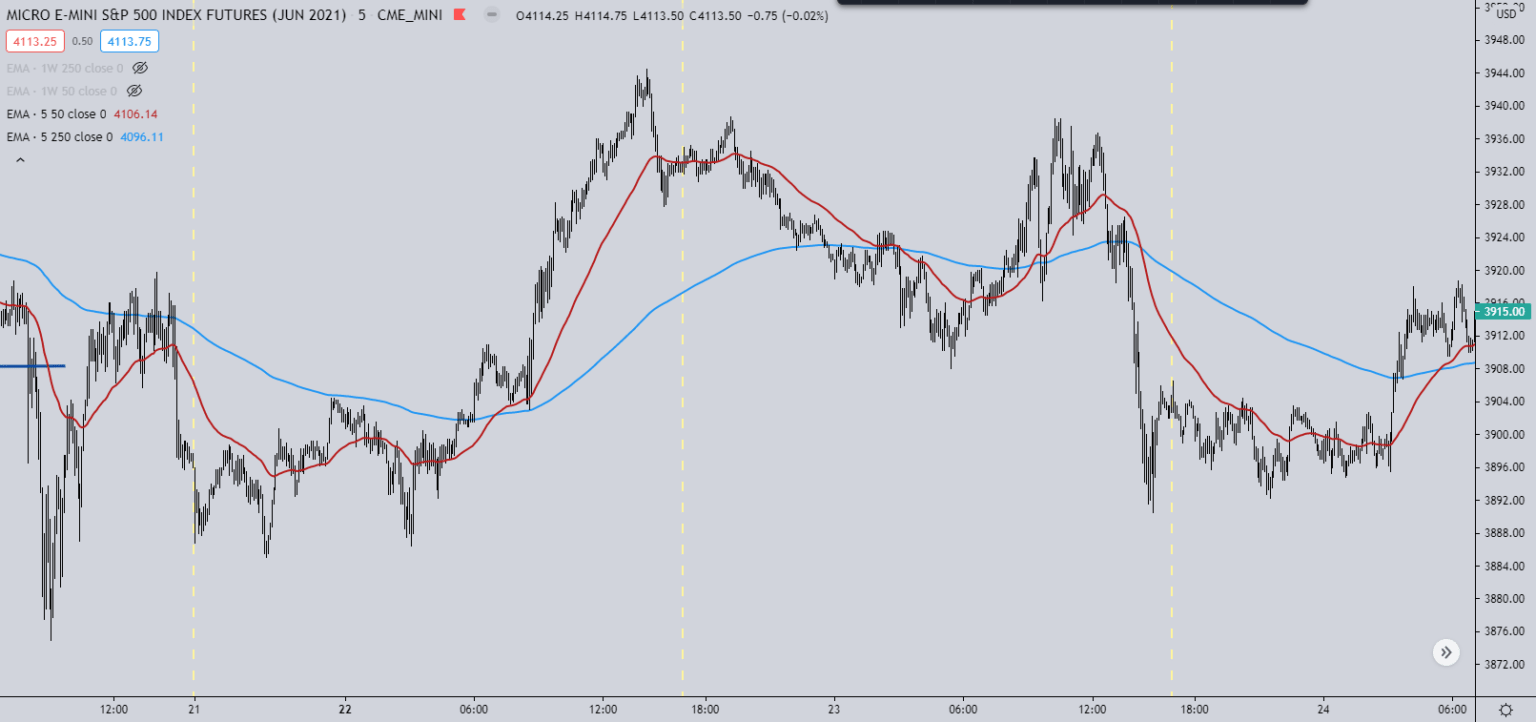Click the USD currency label on price axis
1536x722 pixels.
pyautogui.click(x=1506, y=13)
